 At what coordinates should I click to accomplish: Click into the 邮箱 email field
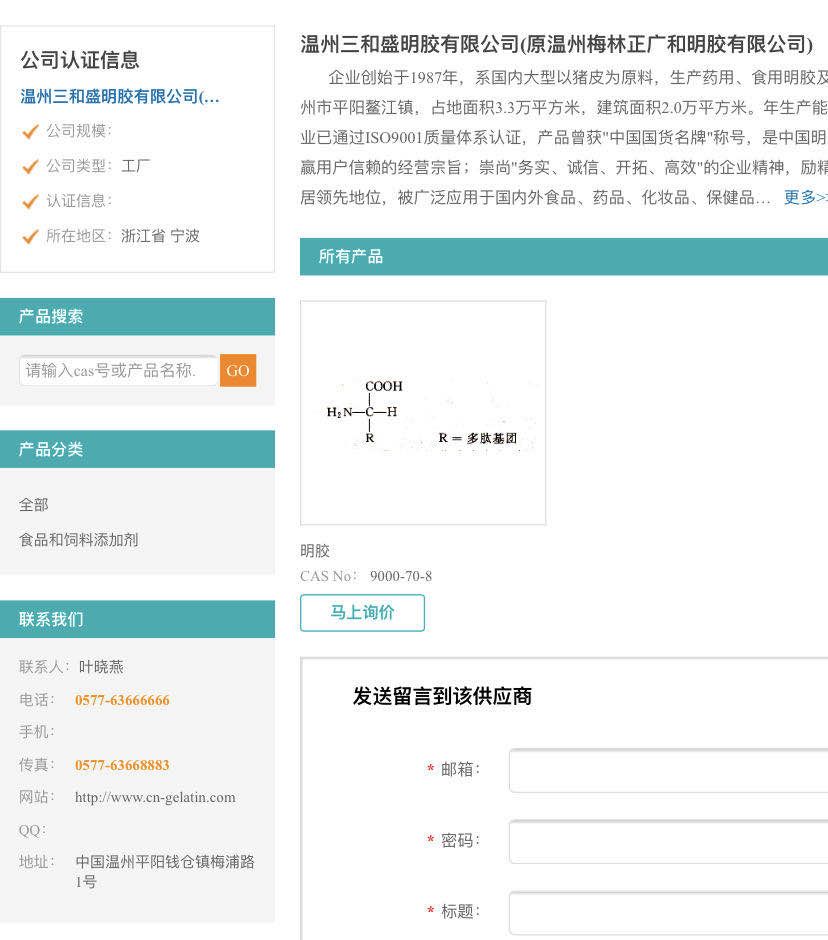[668, 770]
